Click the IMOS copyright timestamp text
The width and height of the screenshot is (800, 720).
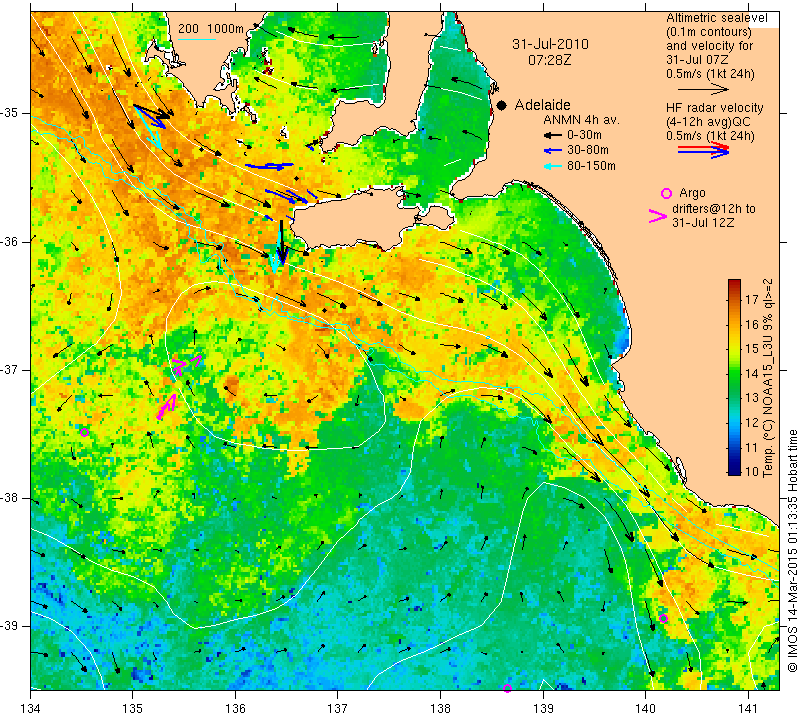(792, 551)
